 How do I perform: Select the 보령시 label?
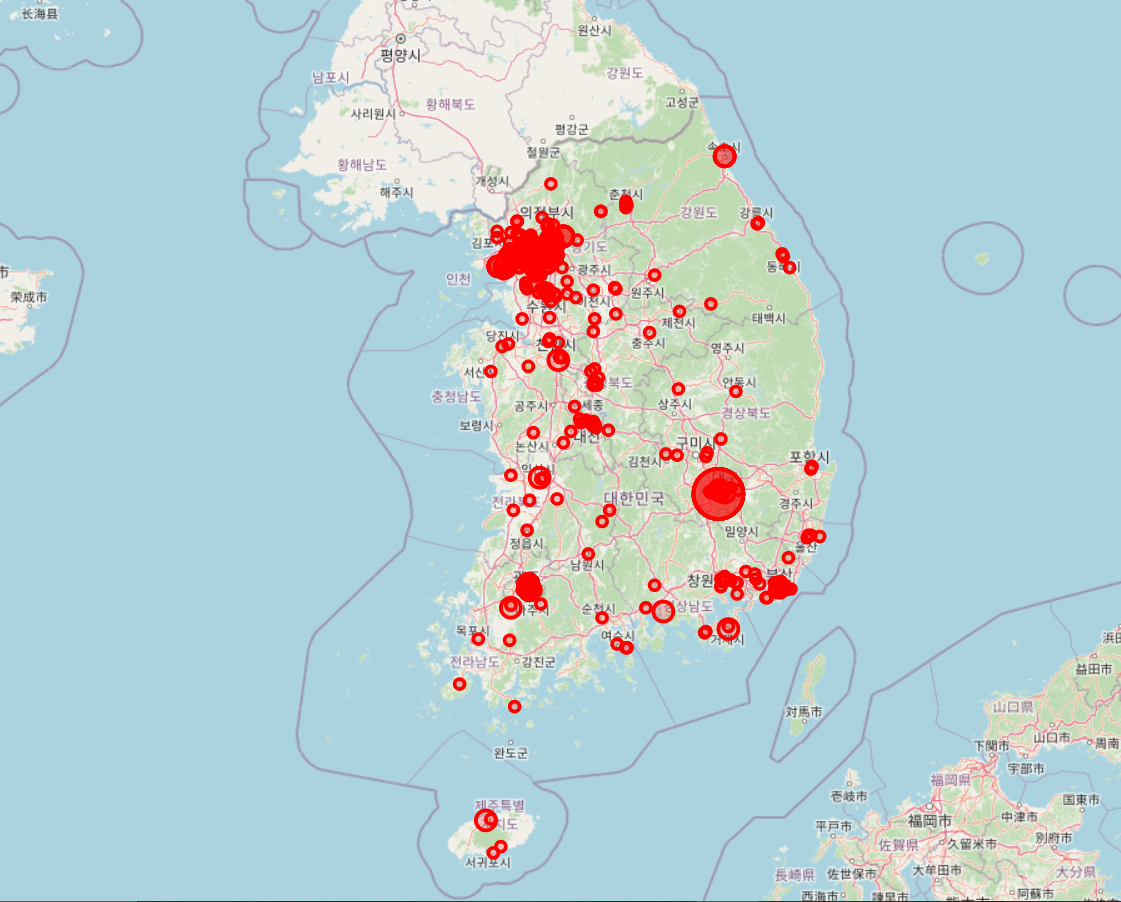pos(476,425)
